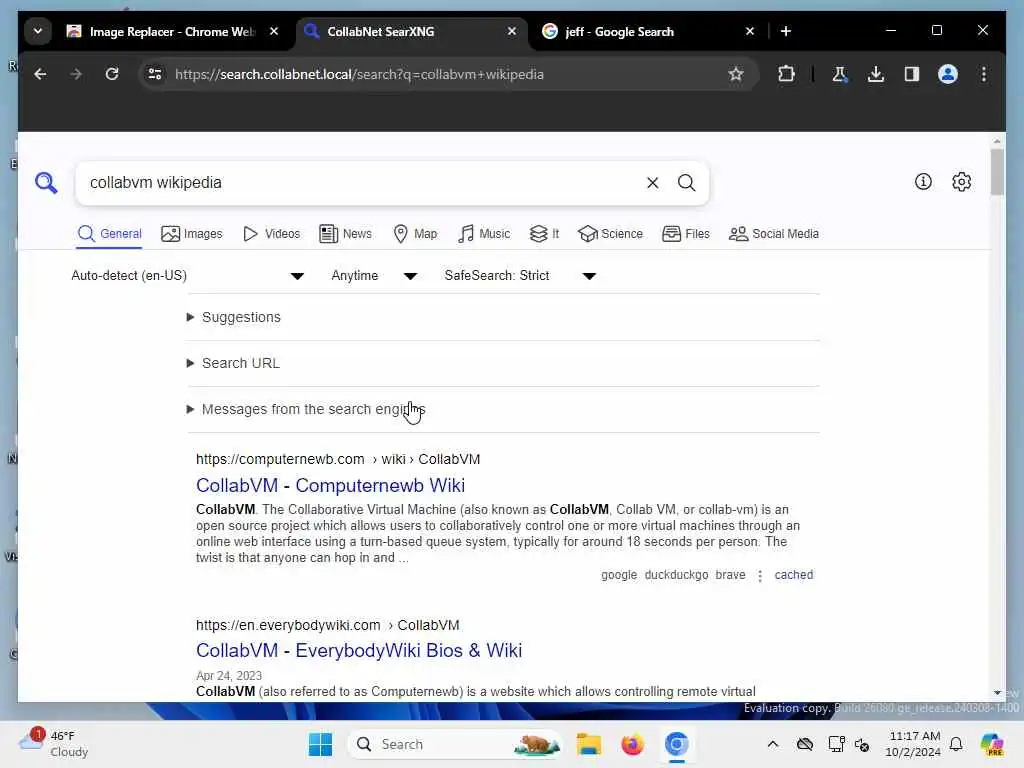Open the Anytime time range dropdown
The width and height of the screenshot is (1024, 768).
(374, 276)
